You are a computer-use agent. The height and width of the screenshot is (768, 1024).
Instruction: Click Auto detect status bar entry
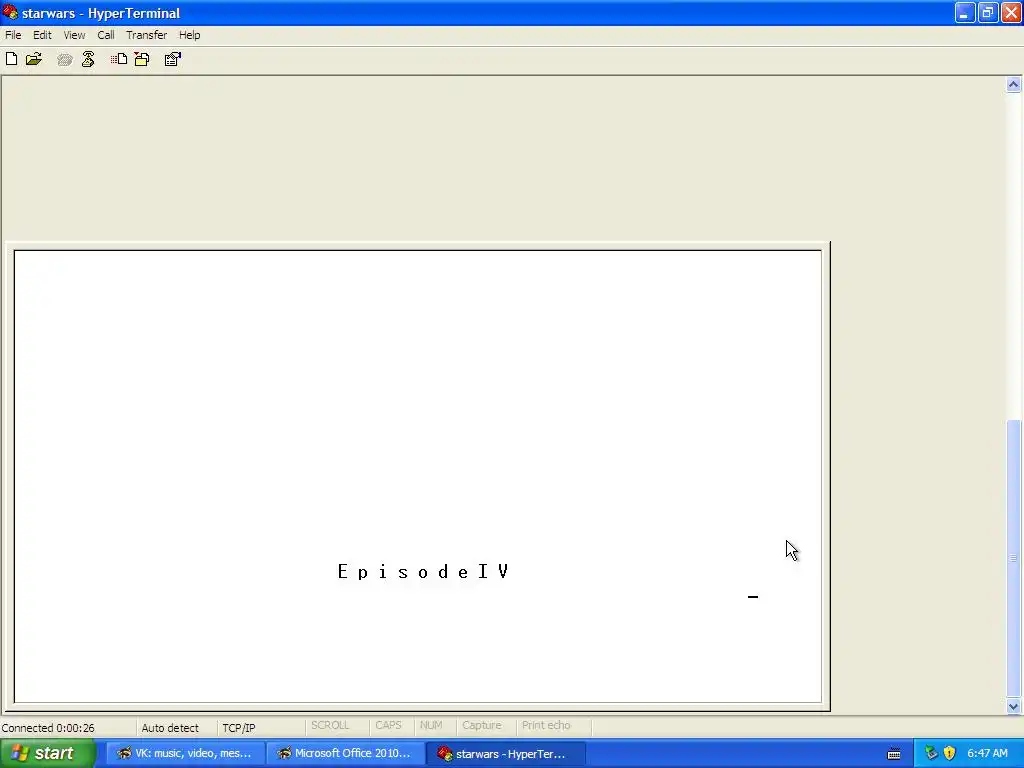[x=170, y=728]
